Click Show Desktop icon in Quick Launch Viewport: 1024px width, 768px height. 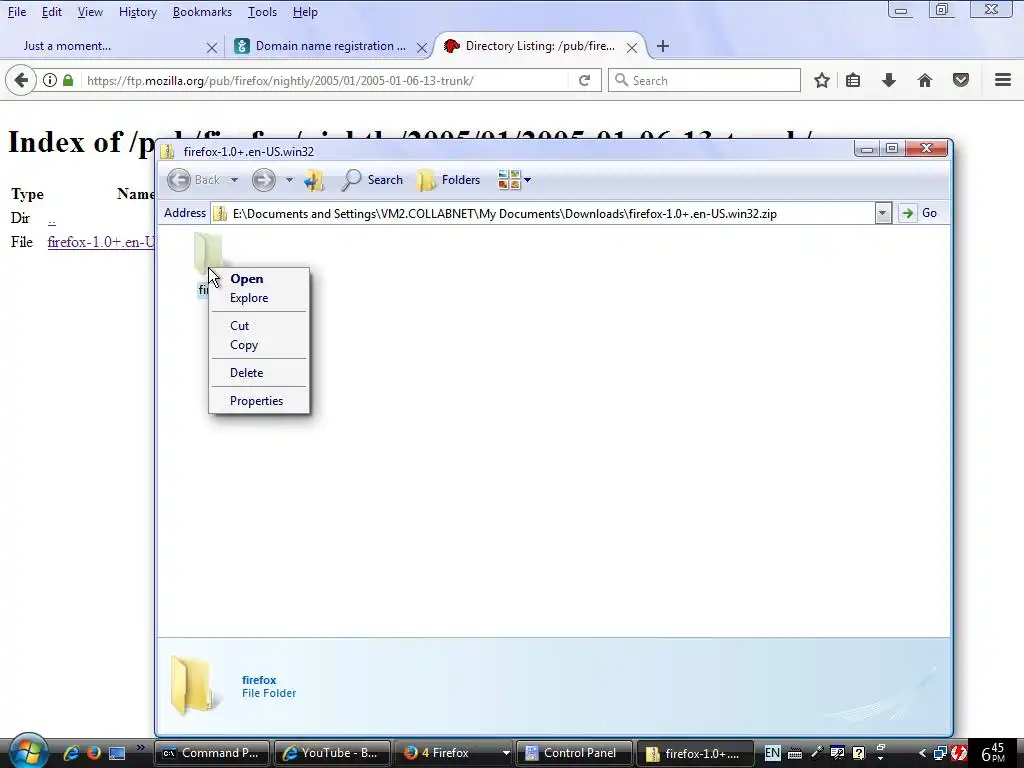coord(117,753)
